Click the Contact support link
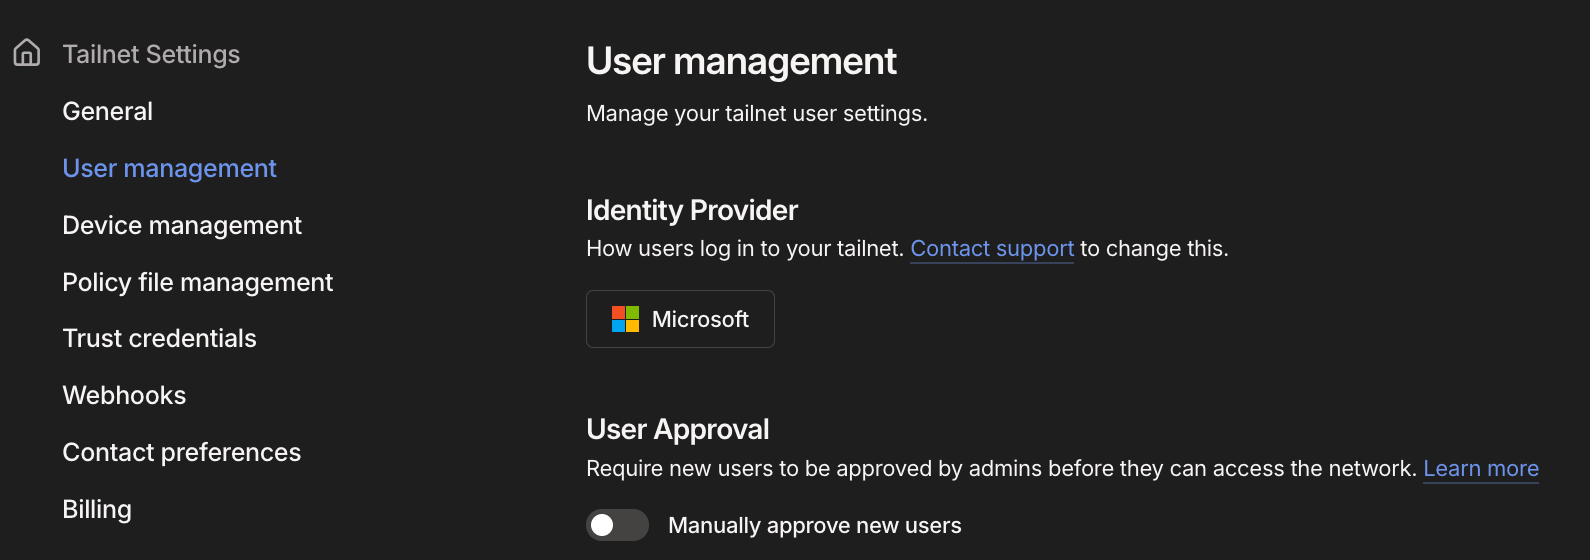The width and height of the screenshot is (1590, 560). click(x=991, y=248)
